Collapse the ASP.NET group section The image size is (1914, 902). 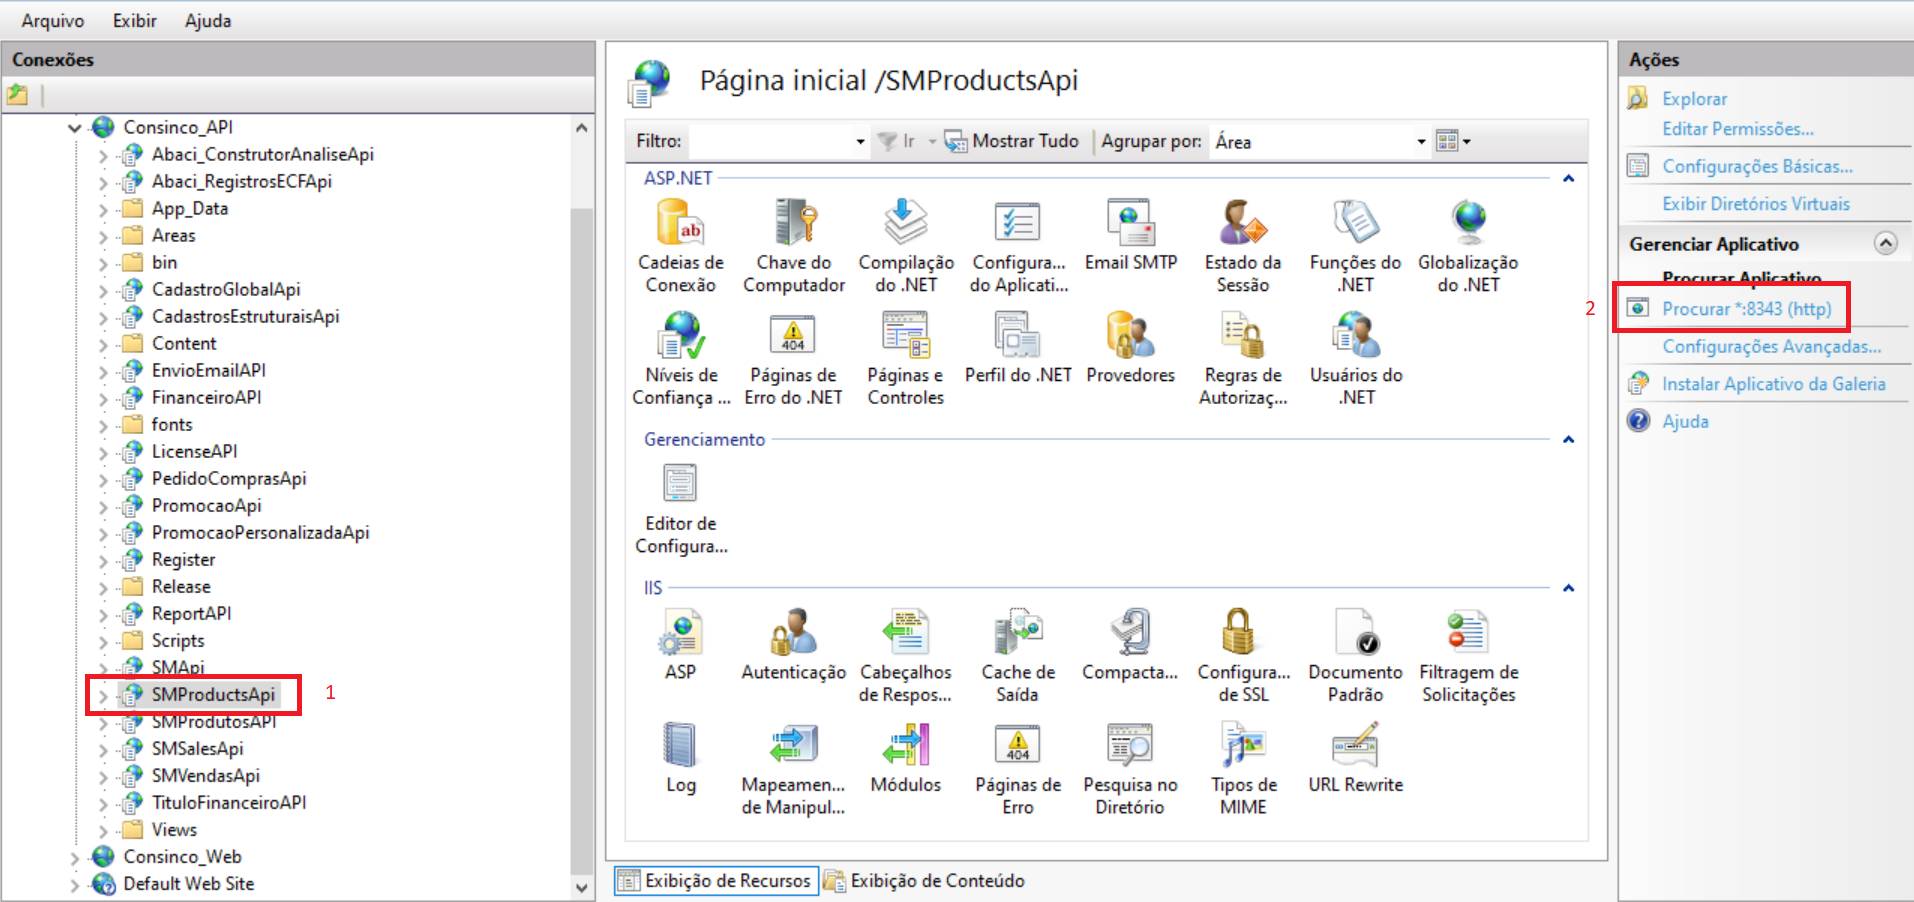(x=1568, y=178)
